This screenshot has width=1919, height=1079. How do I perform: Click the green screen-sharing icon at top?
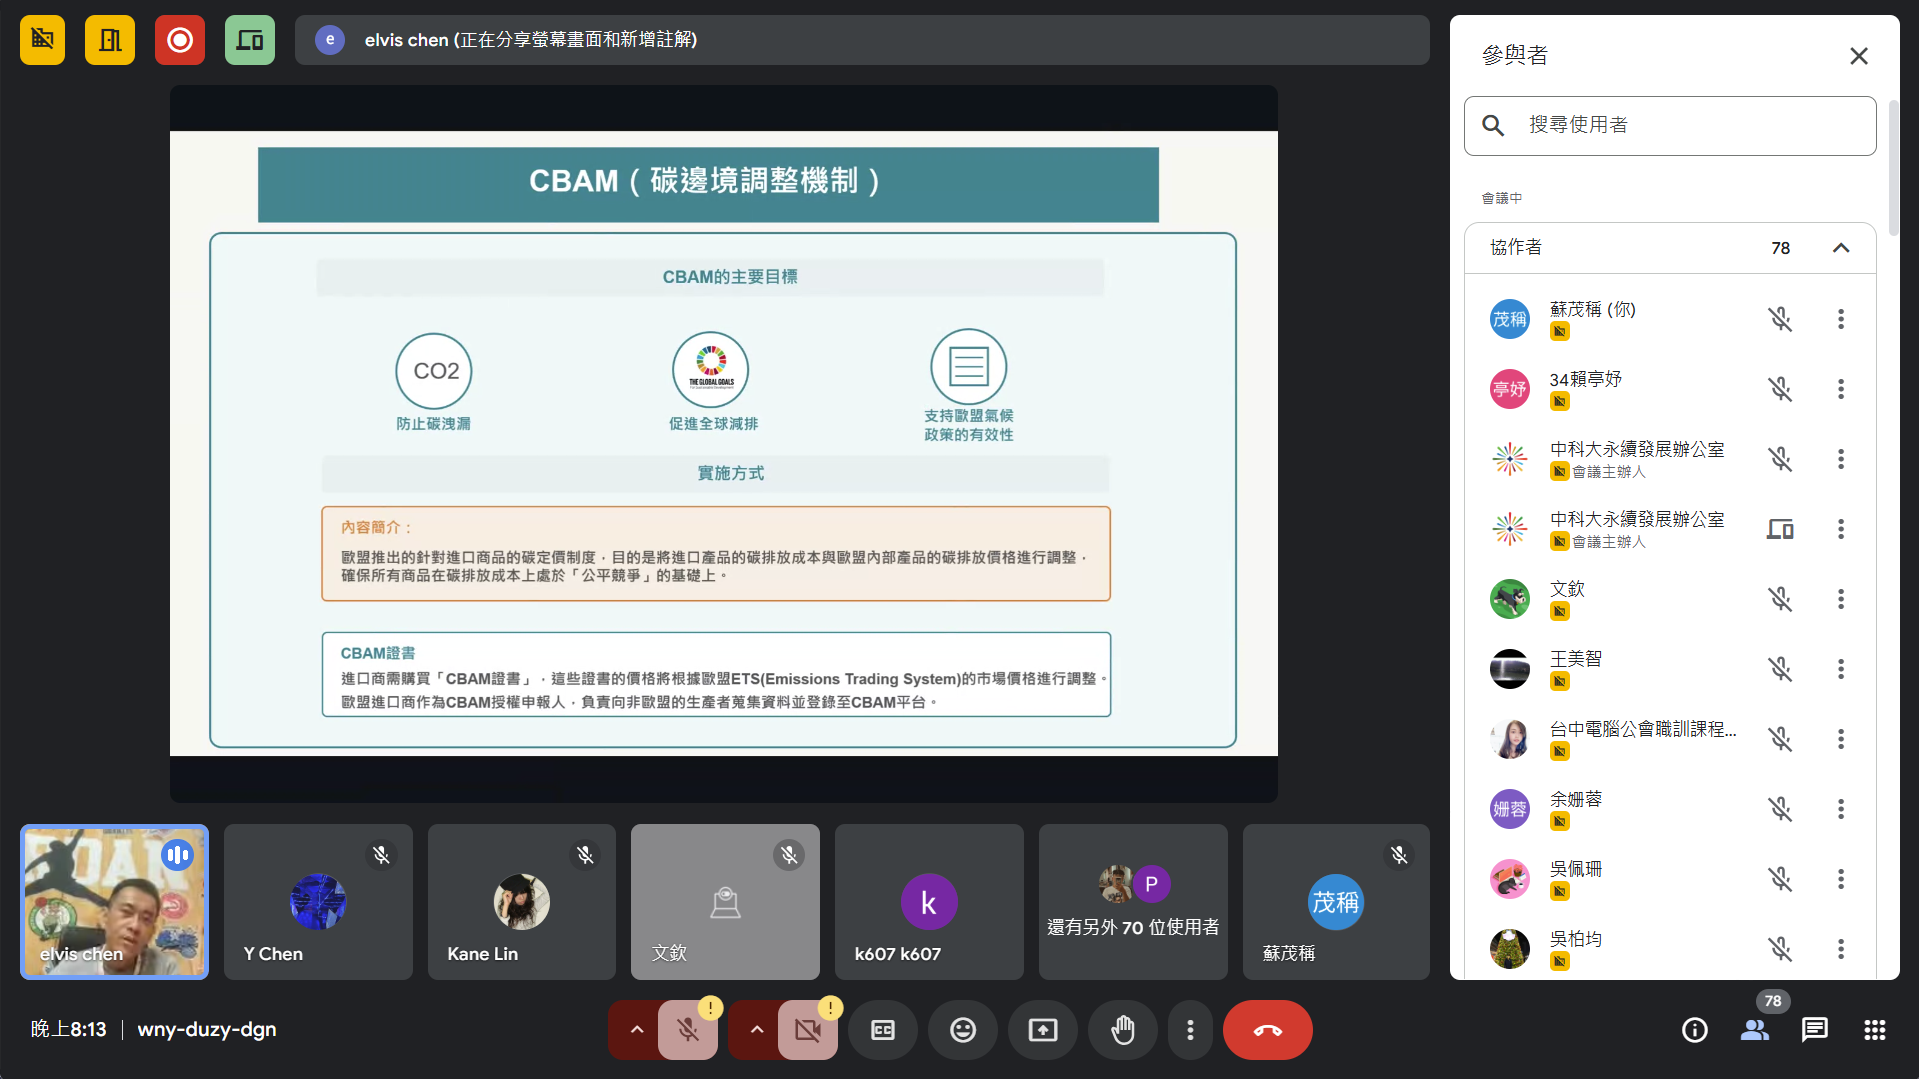point(249,40)
